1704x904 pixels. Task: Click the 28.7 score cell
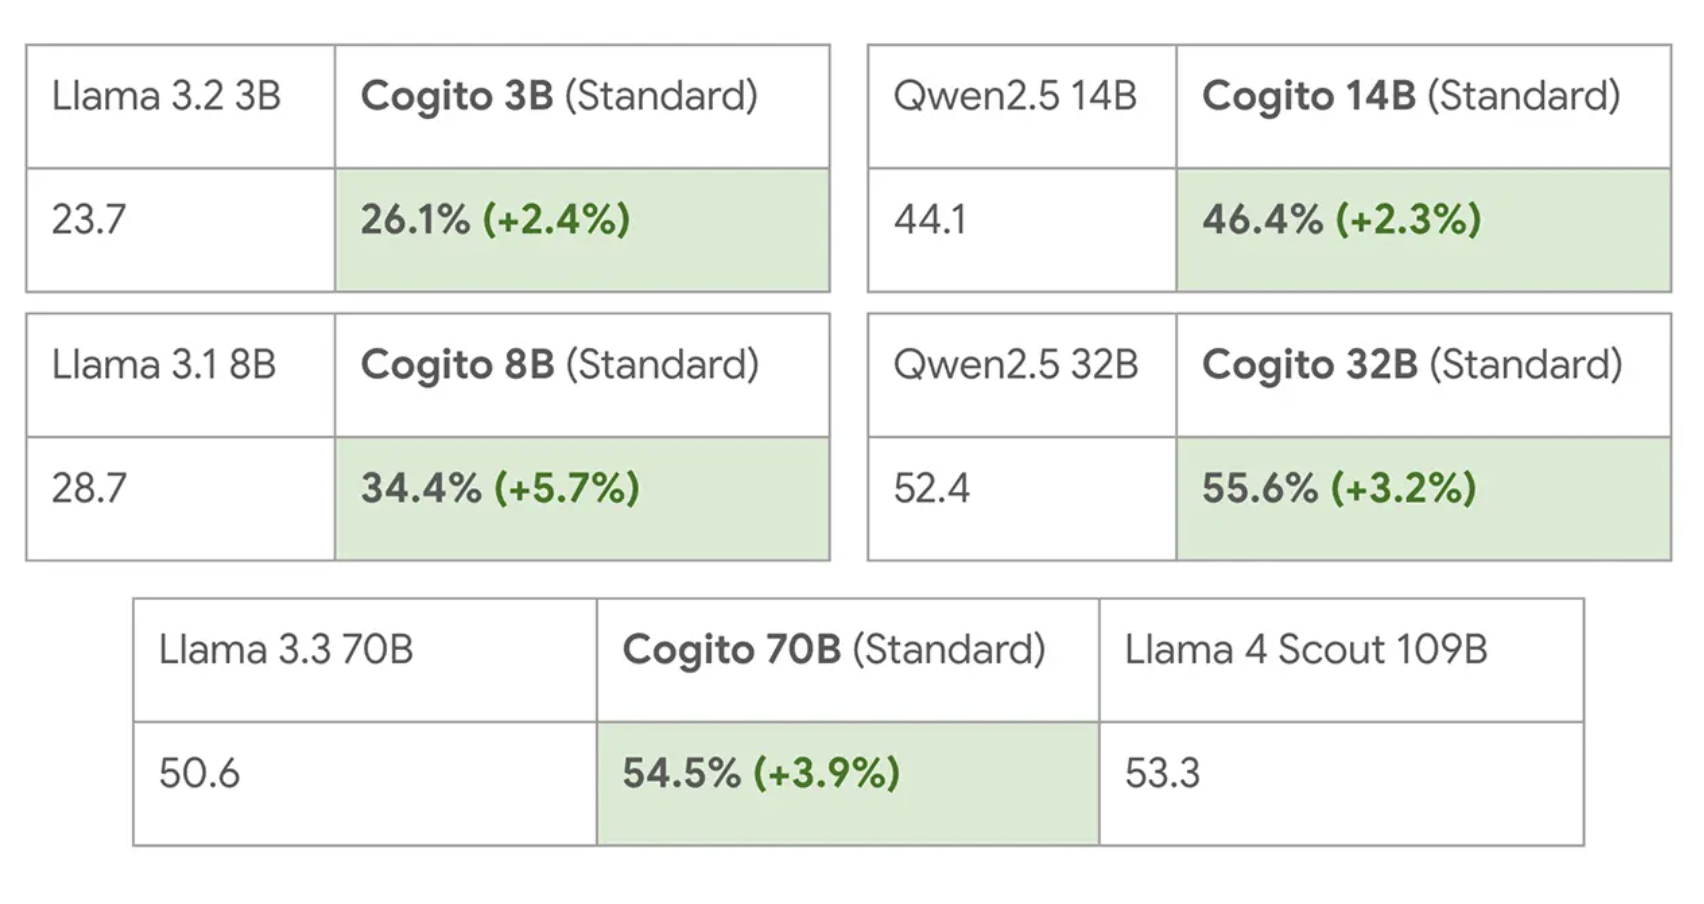point(180,498)
